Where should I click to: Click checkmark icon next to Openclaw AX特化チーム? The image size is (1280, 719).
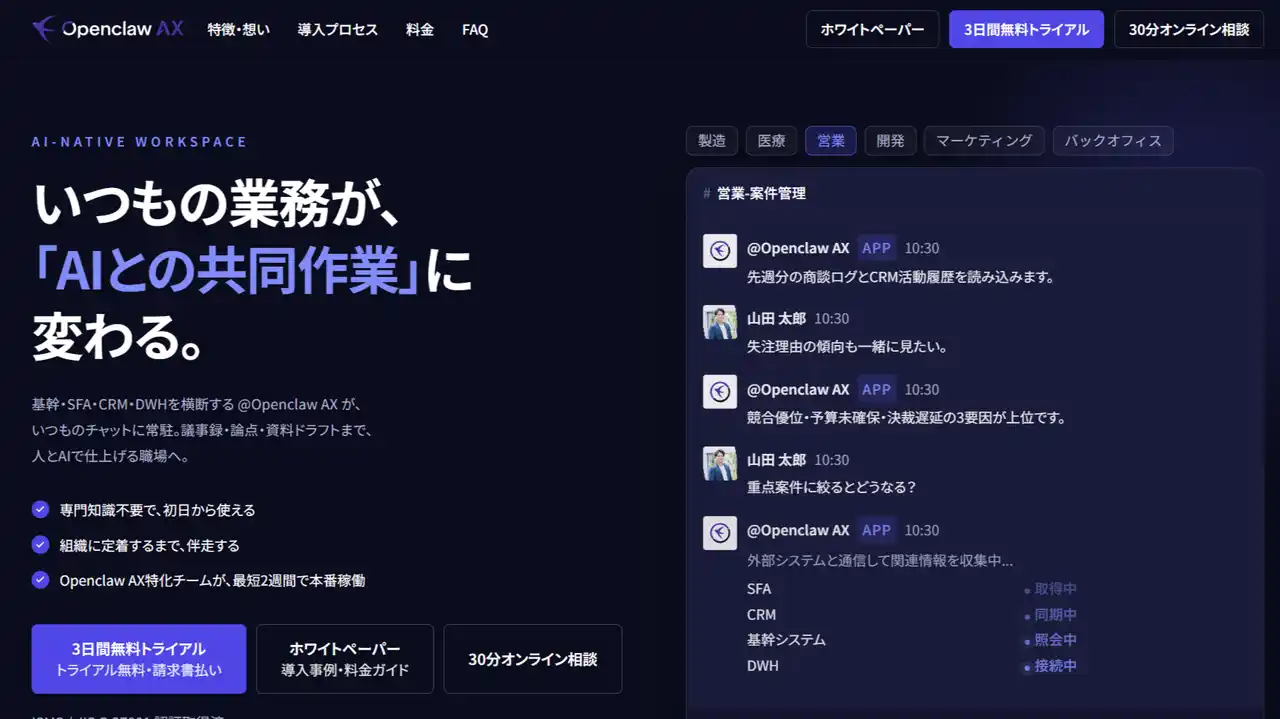(x=40, y=580)
